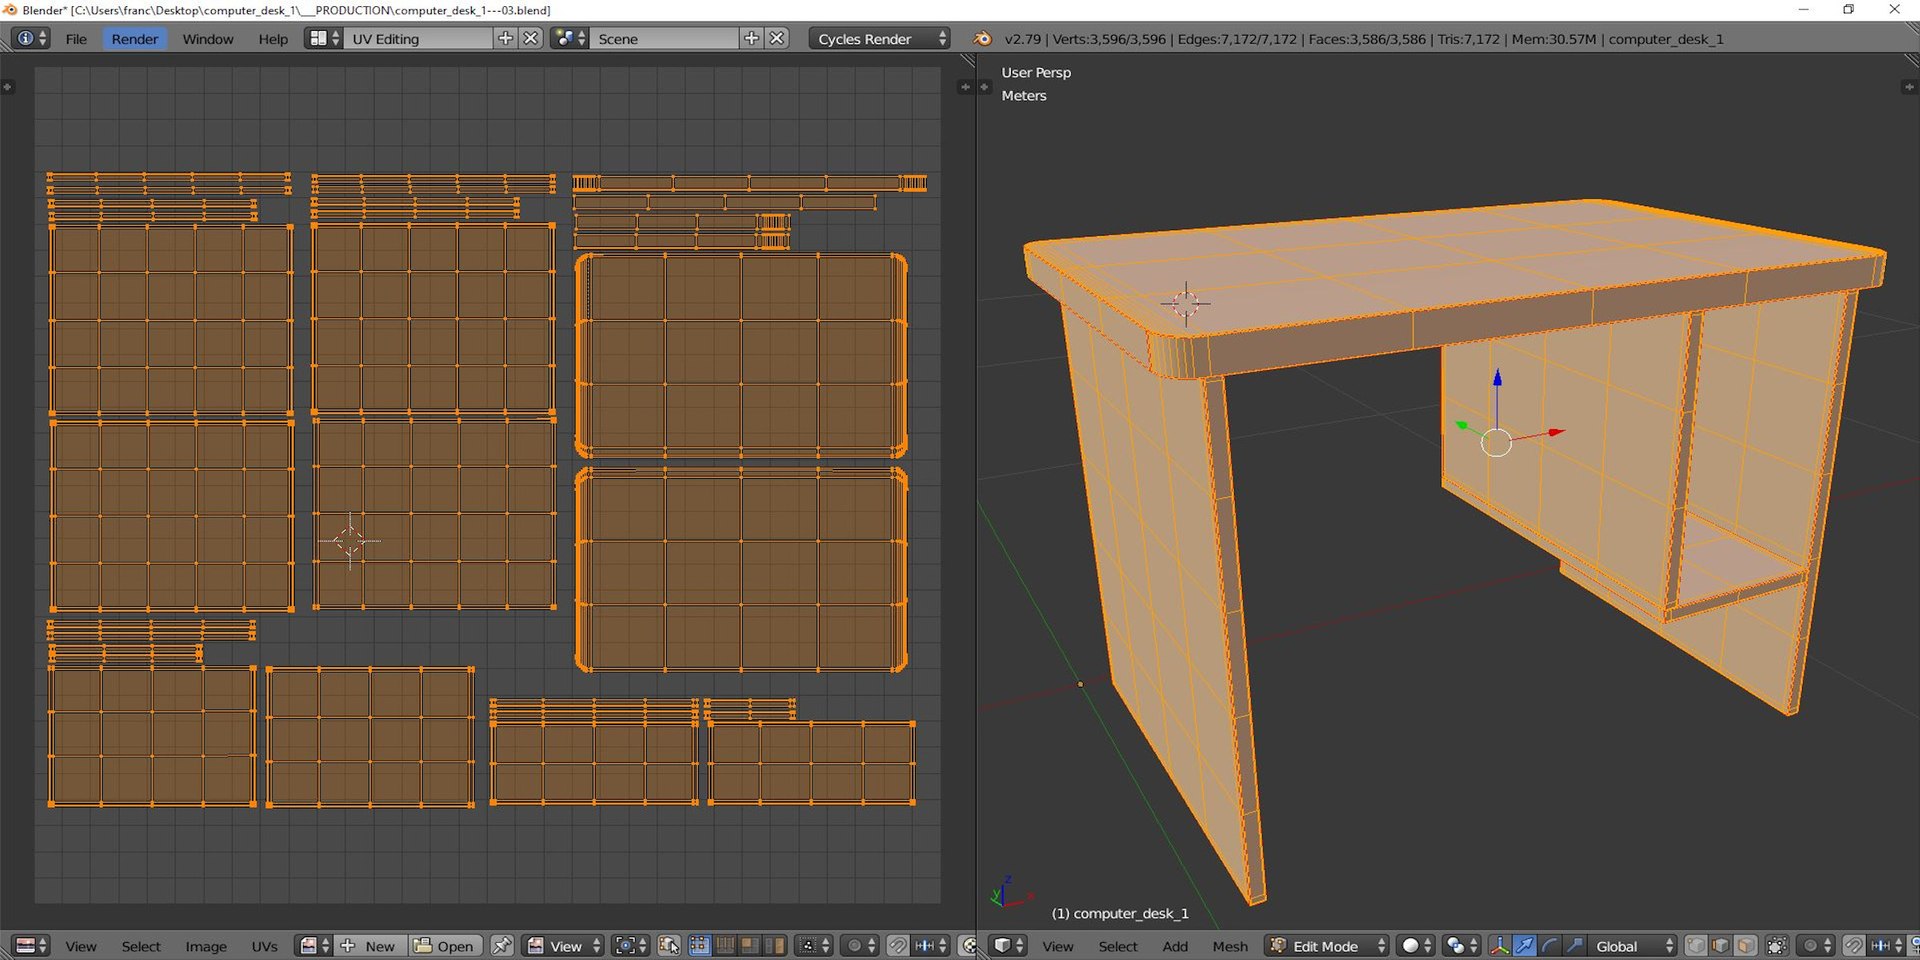Open snap element selector in UV editor
The width and height of the screenshot is (1920, 960).
point(931,945)
